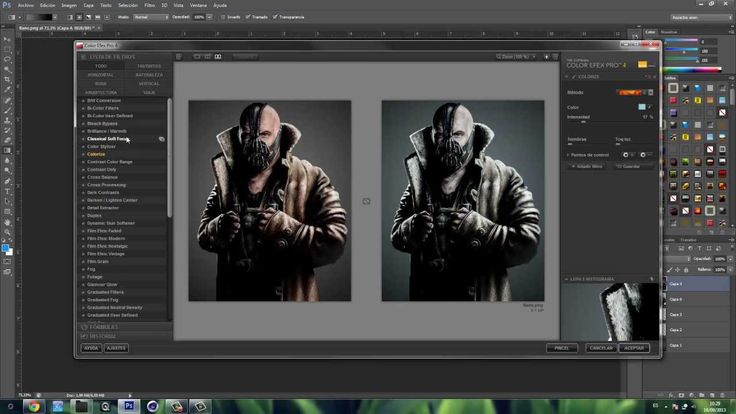Click the Intensidad slider track

[610, 122]
